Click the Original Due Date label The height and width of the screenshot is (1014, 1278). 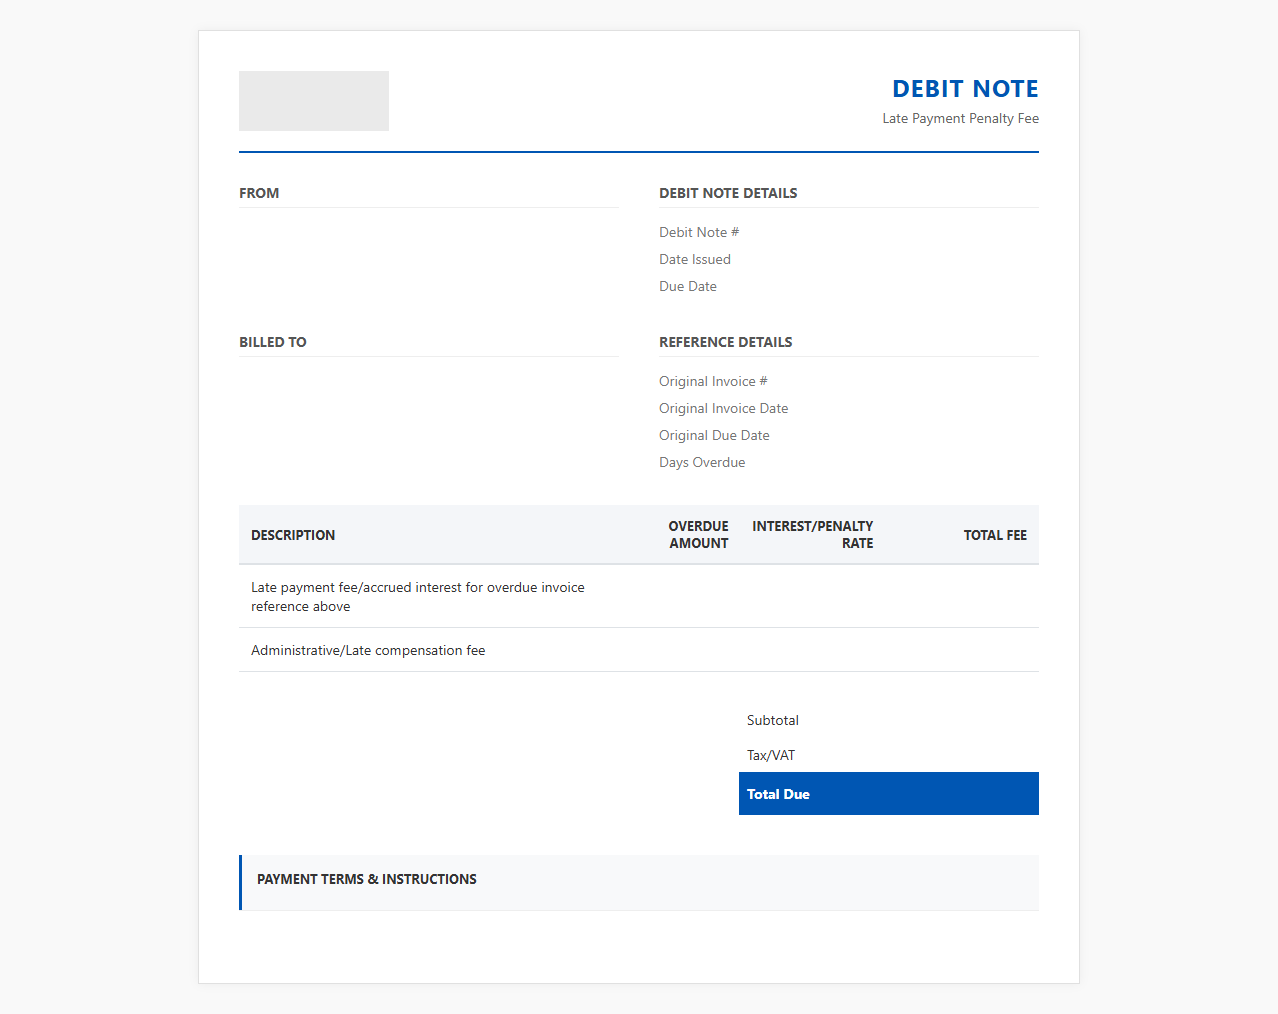pyautogui.click(x=714, y=435)
